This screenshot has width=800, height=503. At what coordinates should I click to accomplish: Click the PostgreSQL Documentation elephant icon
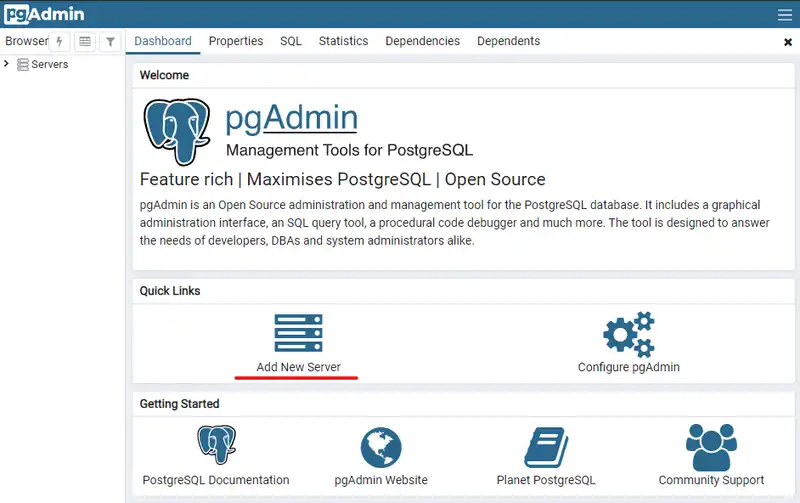coord(216,446)
